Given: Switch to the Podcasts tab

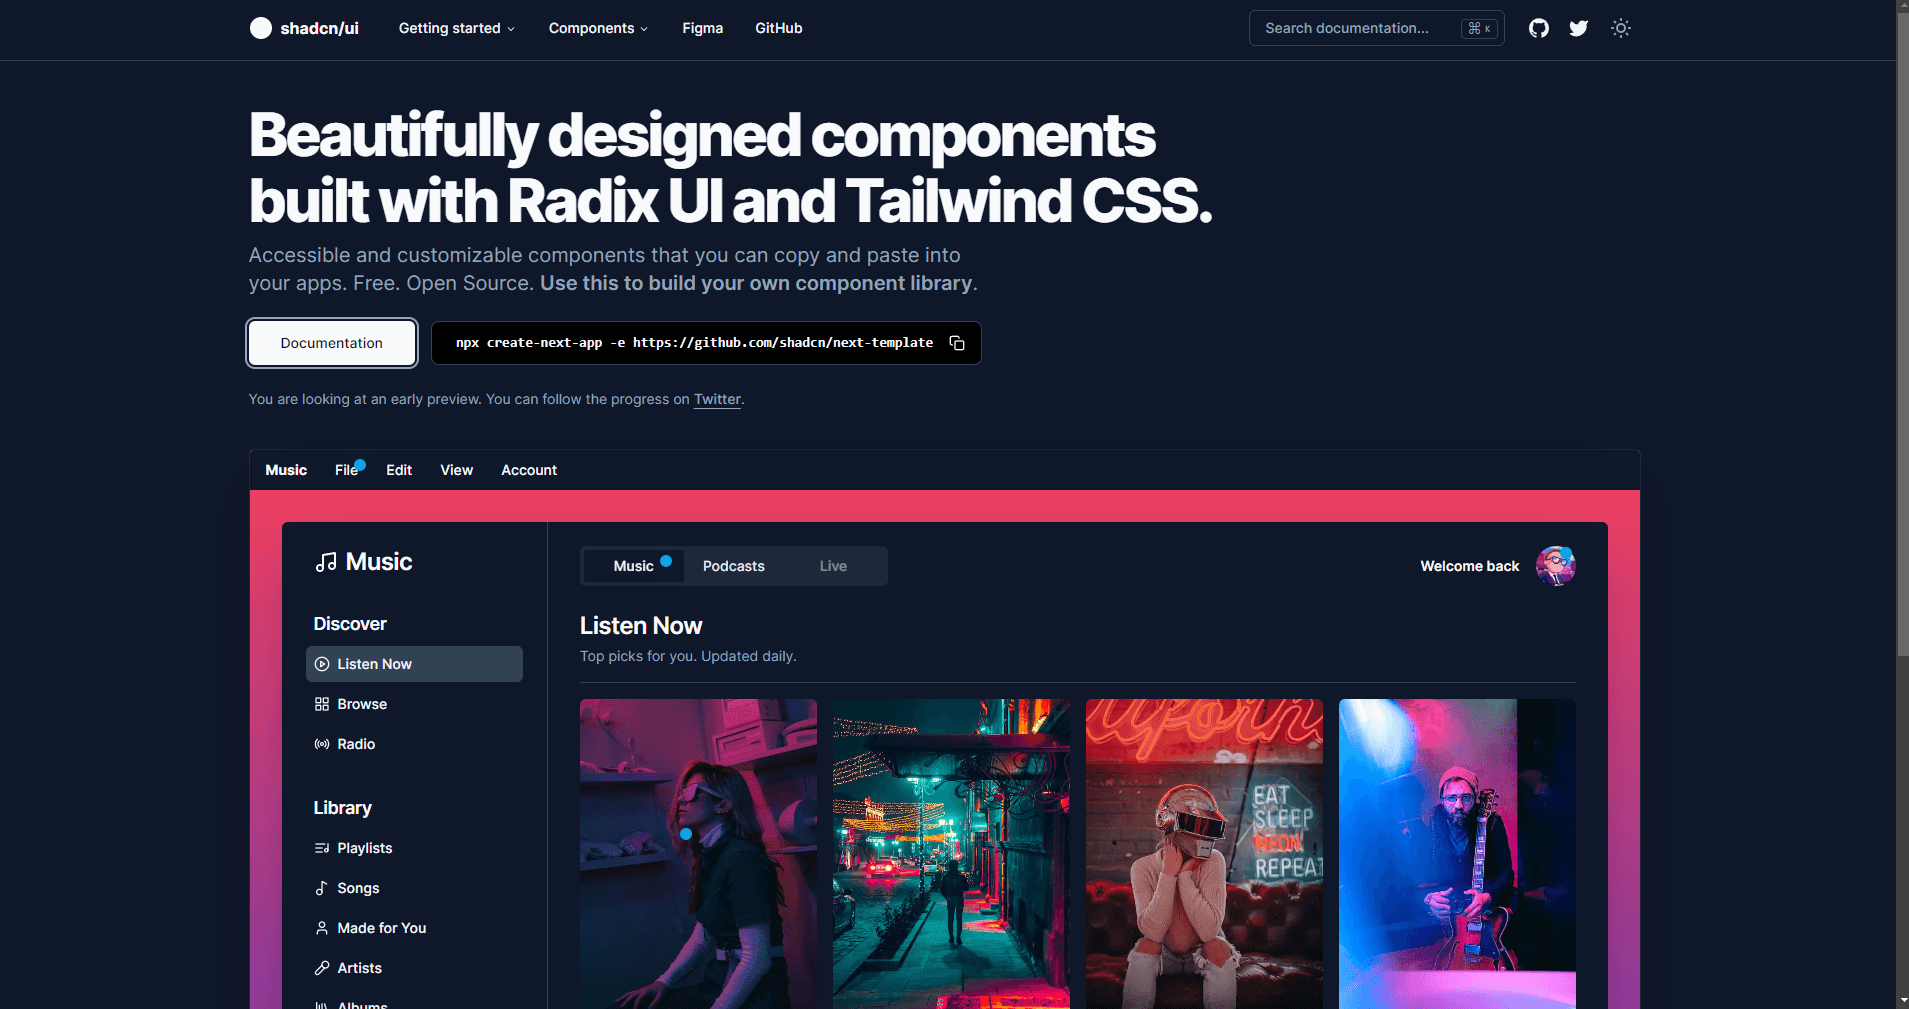Looking at the screenshot, I should [x=734, y=566].
